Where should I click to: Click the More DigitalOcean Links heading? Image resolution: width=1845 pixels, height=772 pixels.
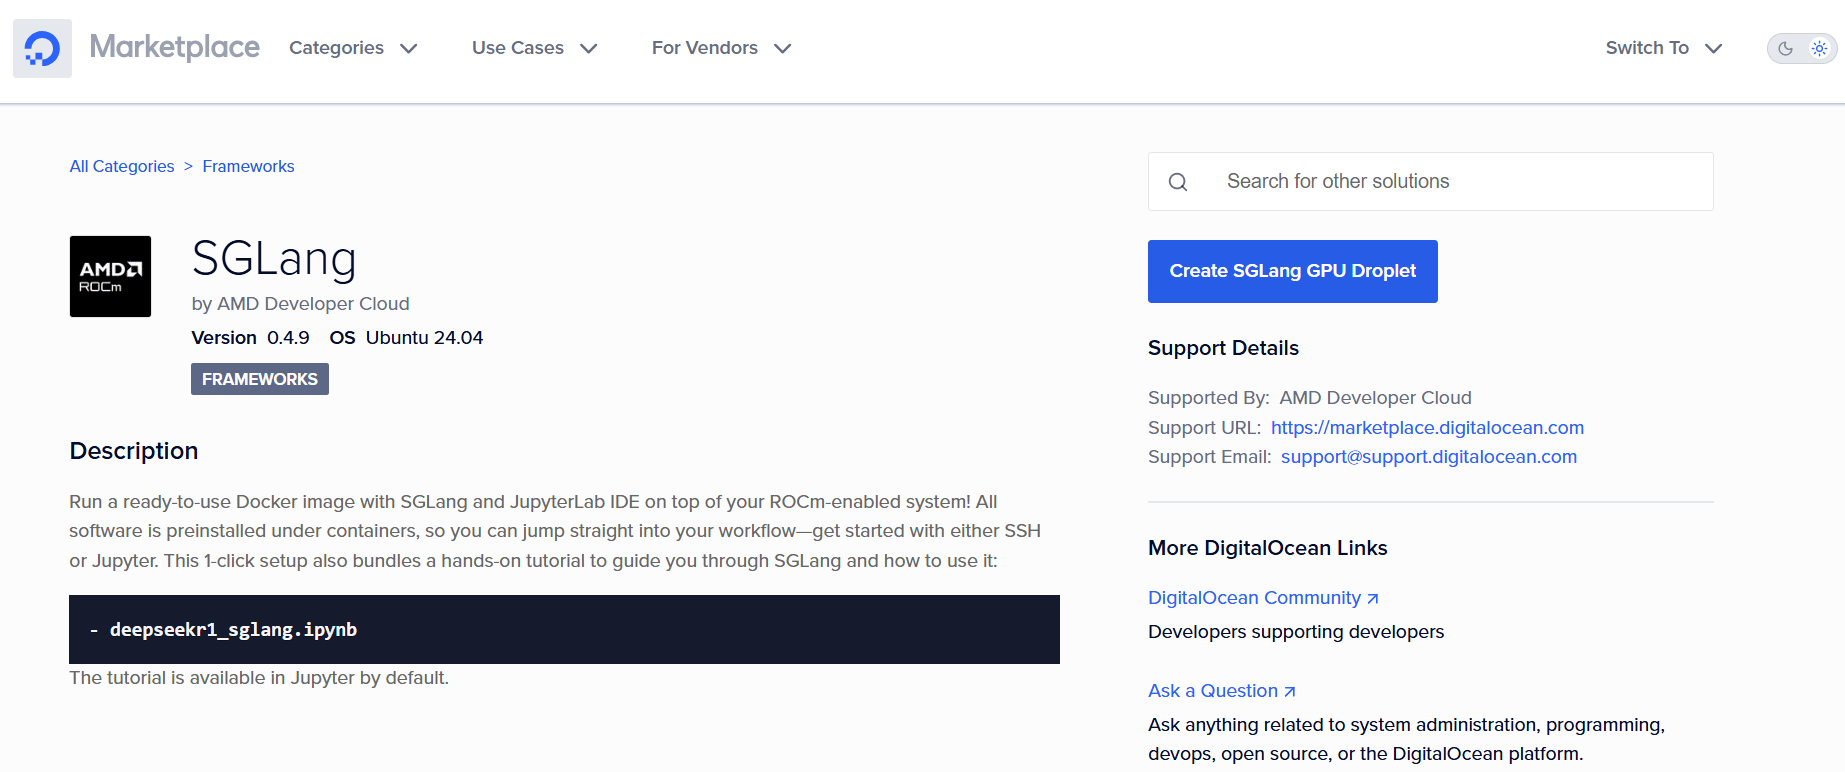point(1268,548)
